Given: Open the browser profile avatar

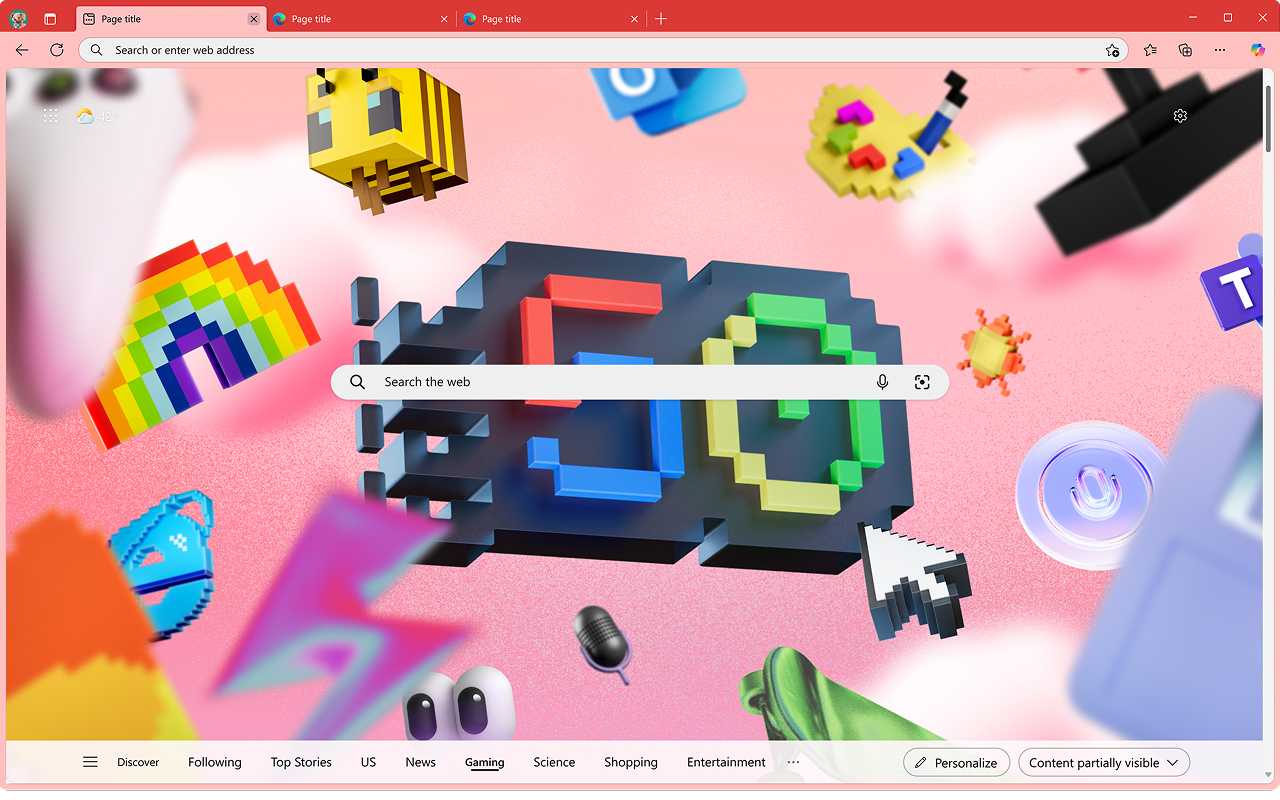Looking at the screenshot, I should click(19, 19).
